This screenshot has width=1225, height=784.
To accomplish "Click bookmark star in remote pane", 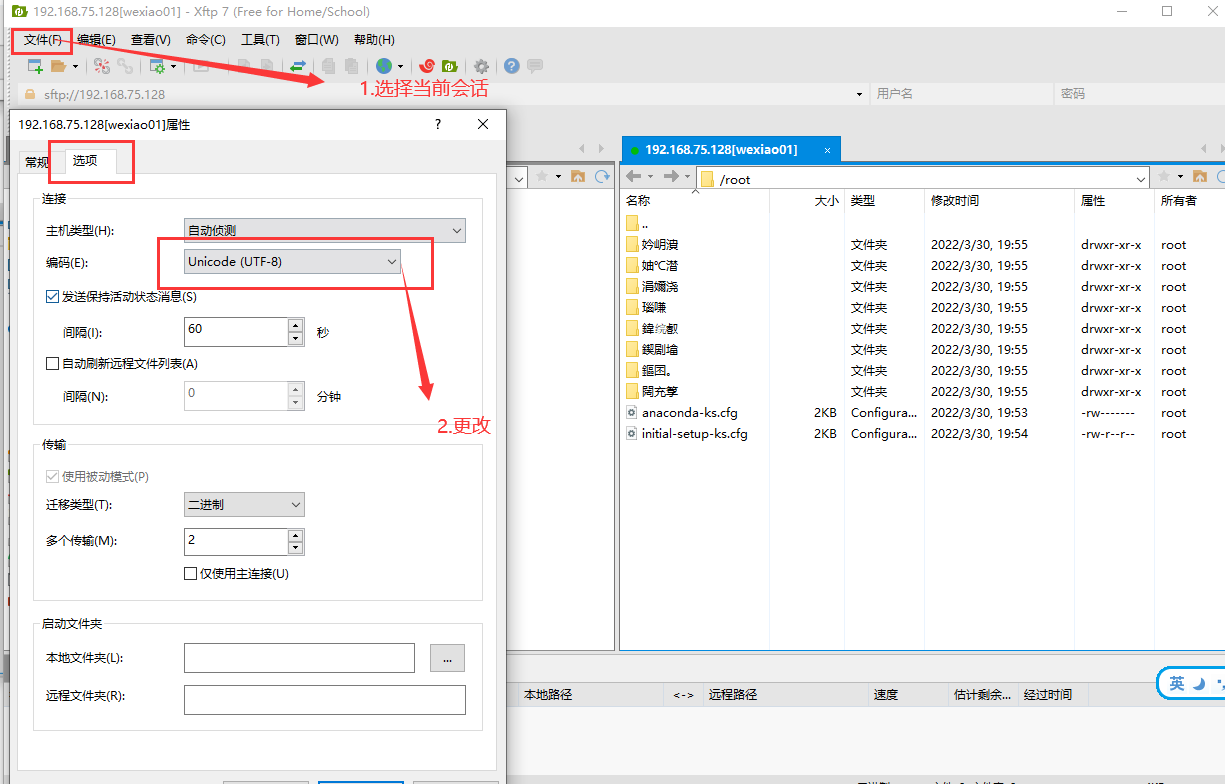I will coord(1166,176).
